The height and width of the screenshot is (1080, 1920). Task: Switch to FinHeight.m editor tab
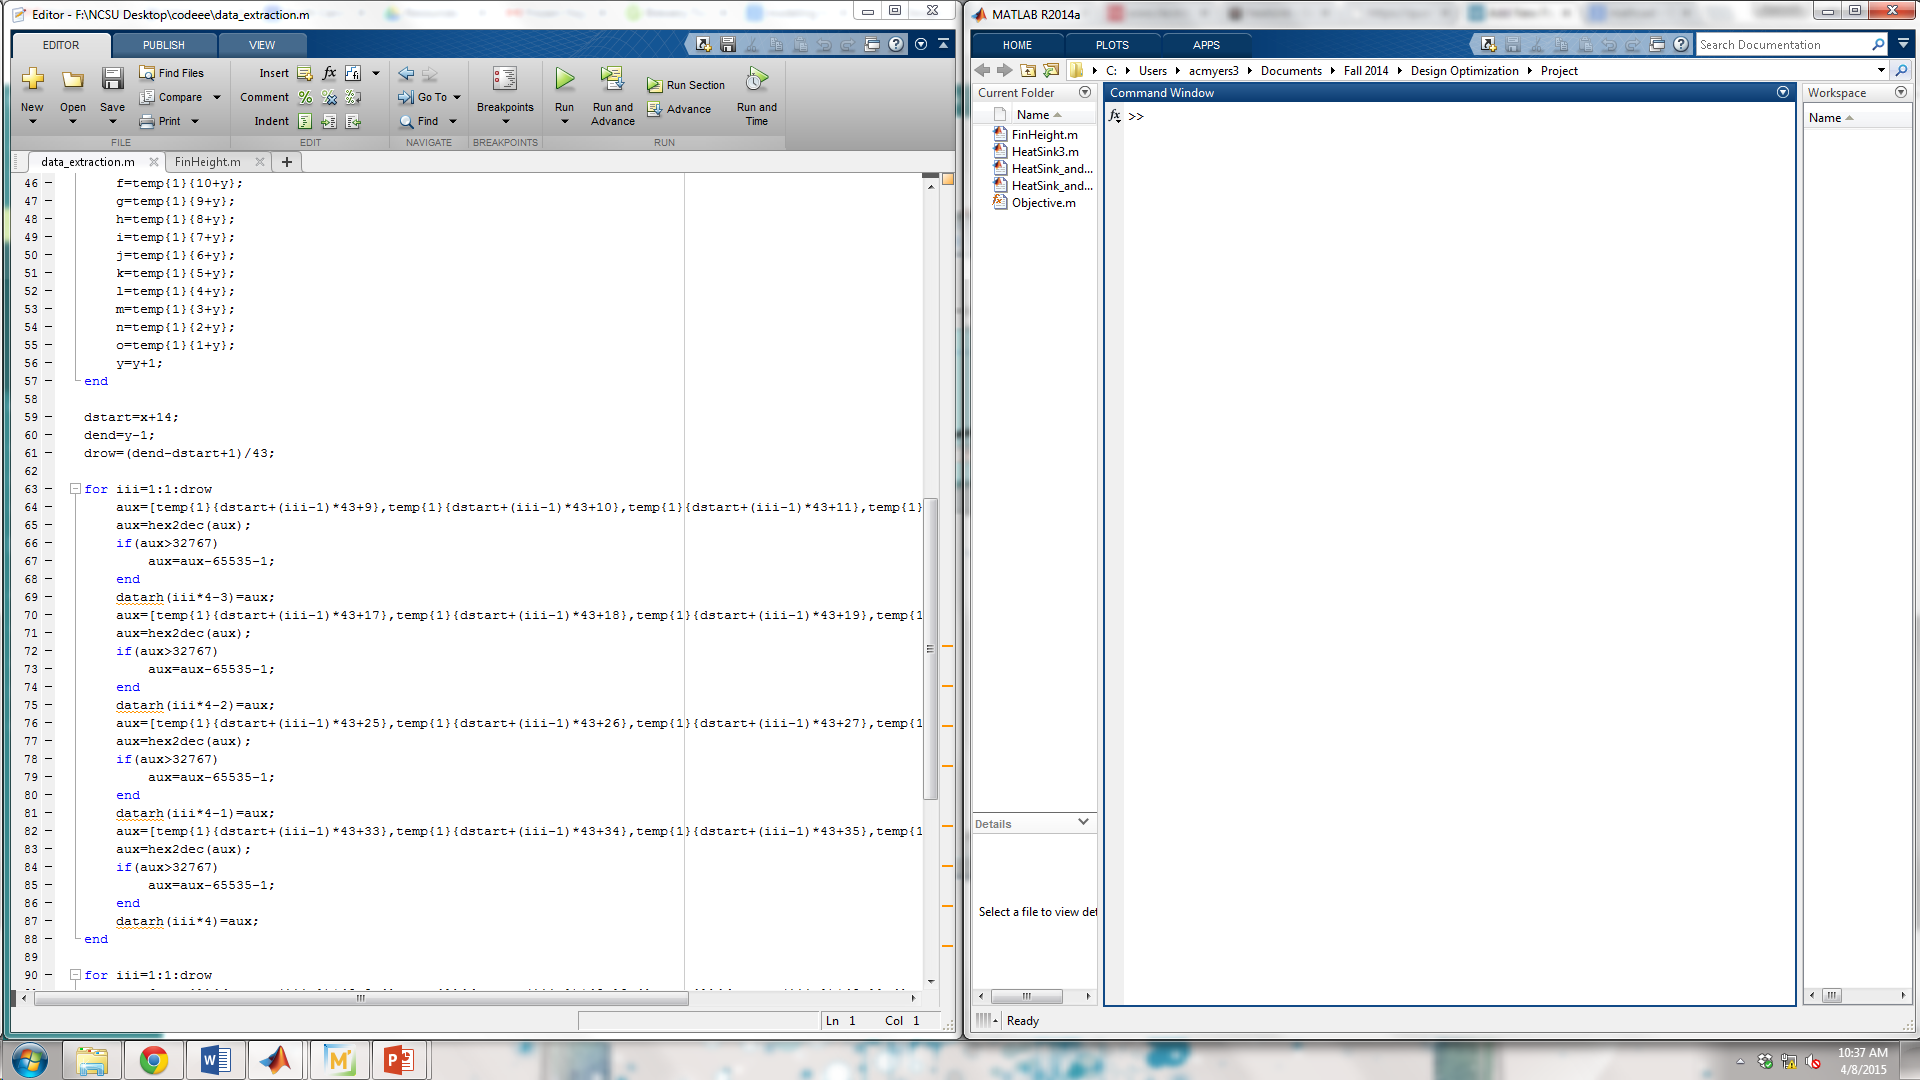click(207, 162)
